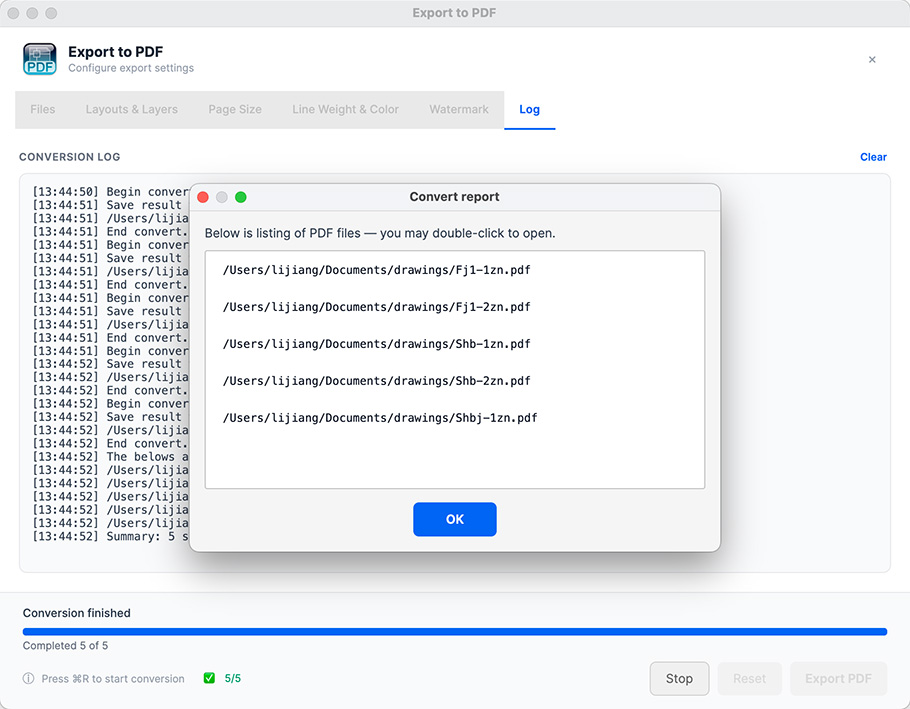Click the Export PDF button
The image size is (910, 709).
838,678
